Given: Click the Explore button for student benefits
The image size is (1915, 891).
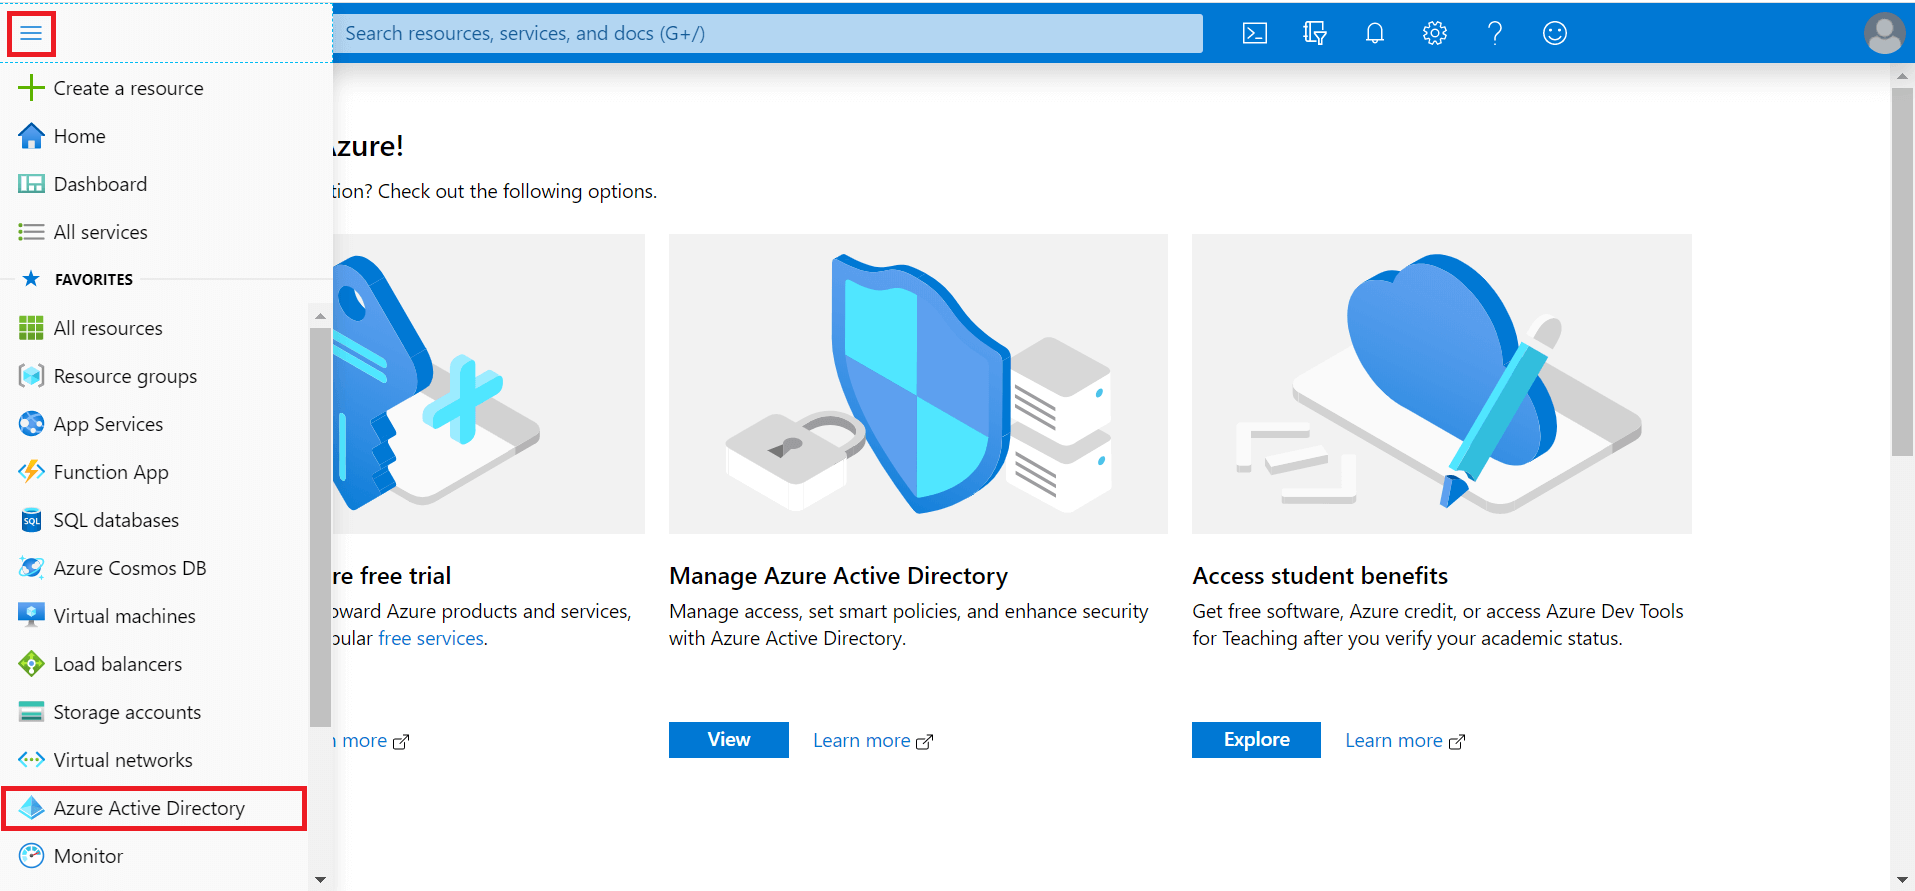Looking at the screenshot, I should [x=1256, y=740].
